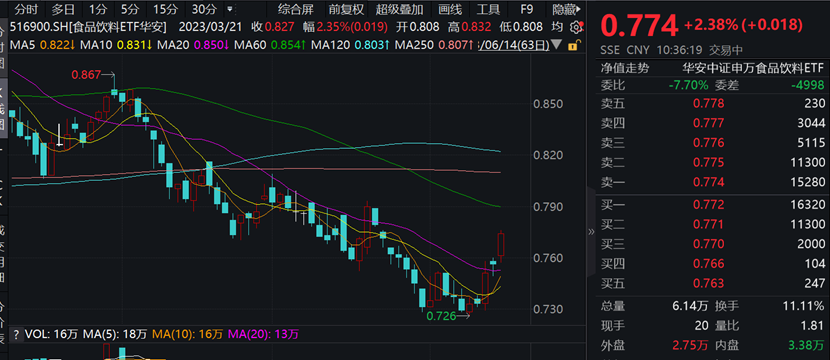Image resolution: width=830 pixels, height=360 pixels.
Task: Click the 量比 1.81 value
Action: pyautogui.click(x=813, y=326)
